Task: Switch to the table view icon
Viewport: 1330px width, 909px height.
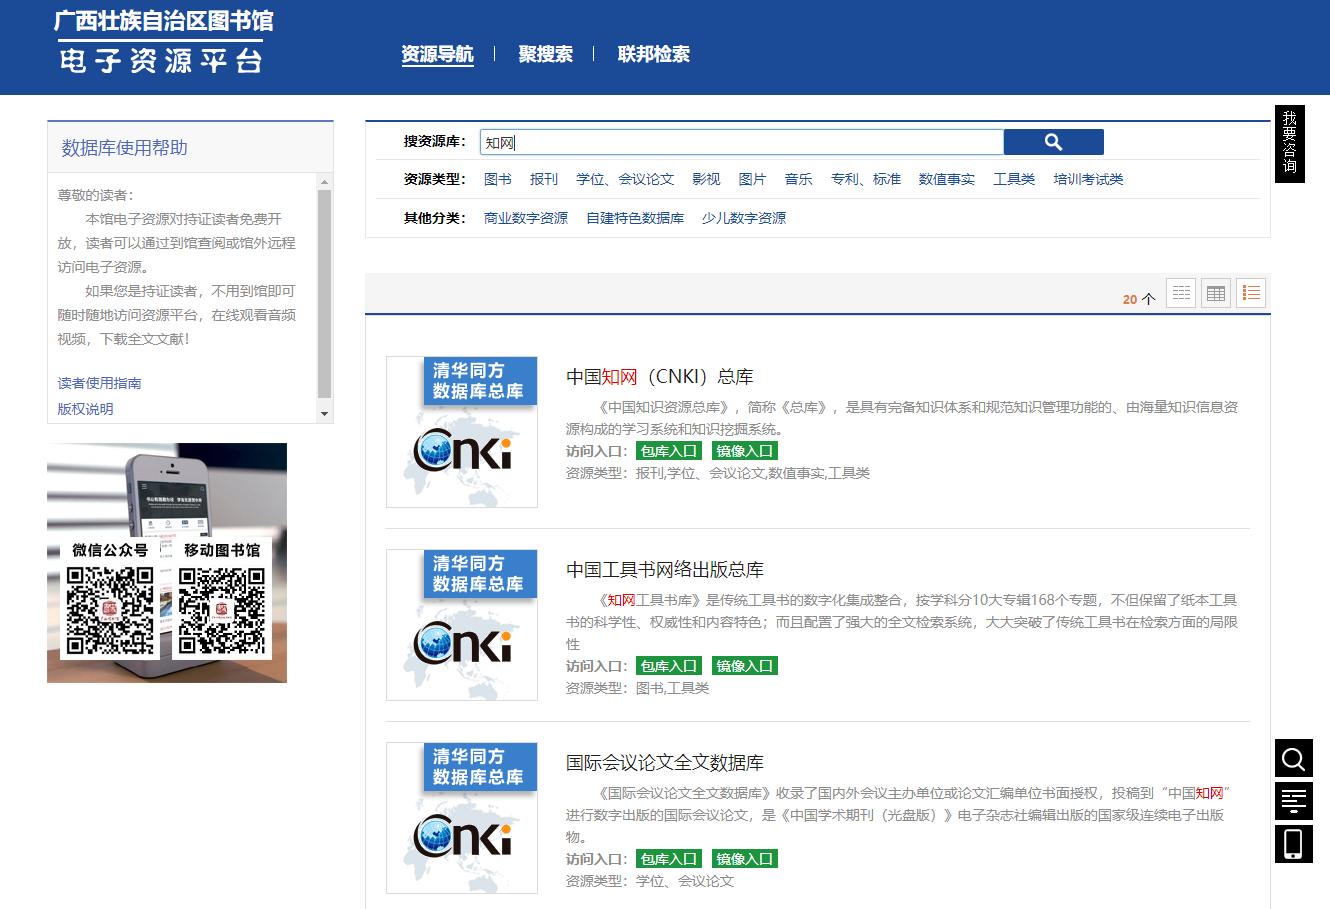Action: (1215, 292)
